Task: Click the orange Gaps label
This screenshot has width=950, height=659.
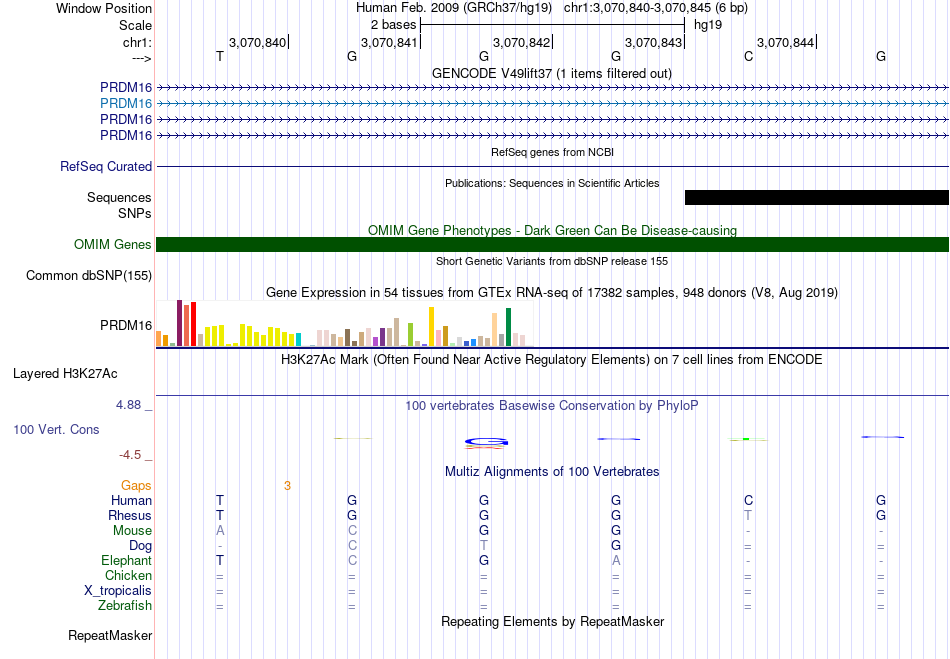Action: pos(136,485)
